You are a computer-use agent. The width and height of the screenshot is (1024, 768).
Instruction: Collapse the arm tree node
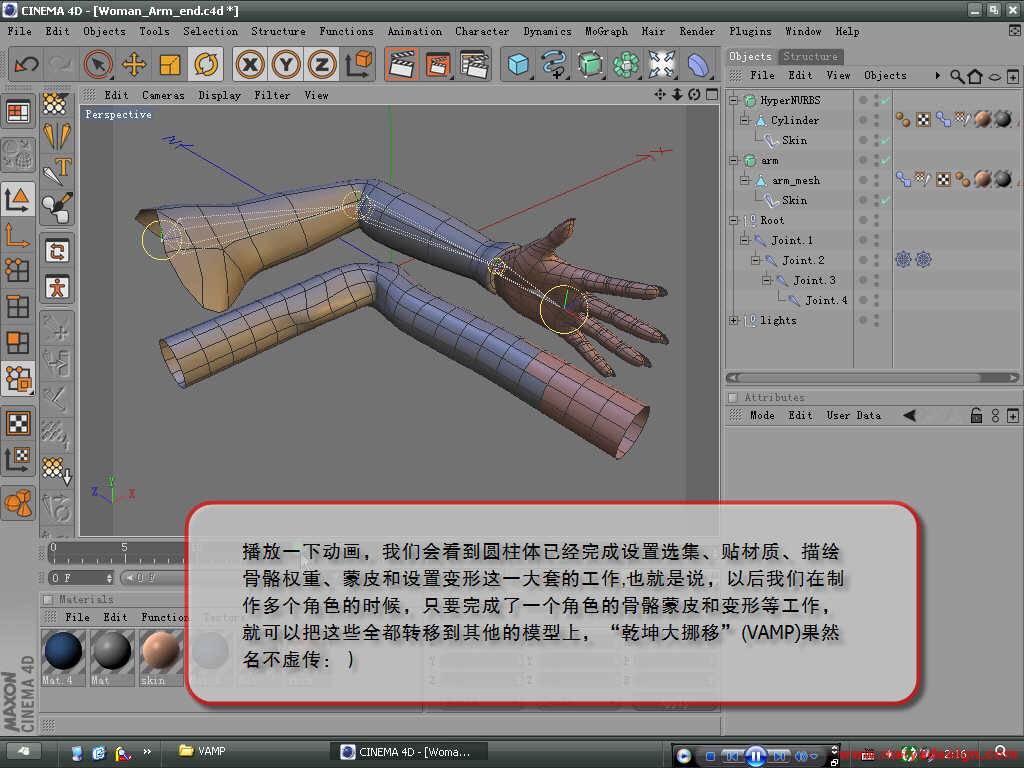tap(734, 160)
